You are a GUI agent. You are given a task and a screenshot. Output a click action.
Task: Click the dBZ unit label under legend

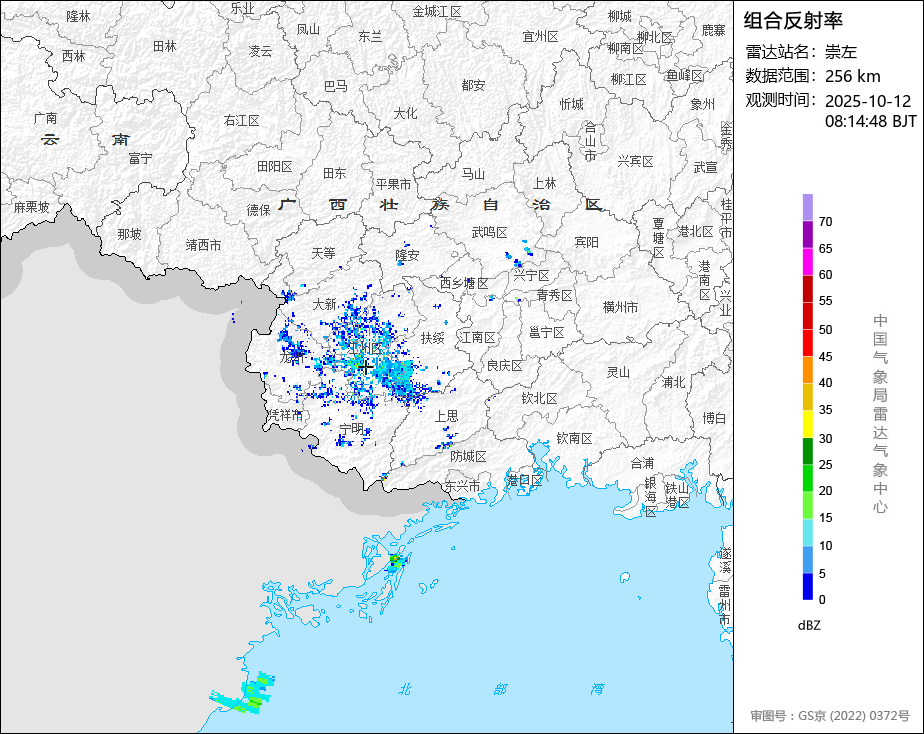810,625
